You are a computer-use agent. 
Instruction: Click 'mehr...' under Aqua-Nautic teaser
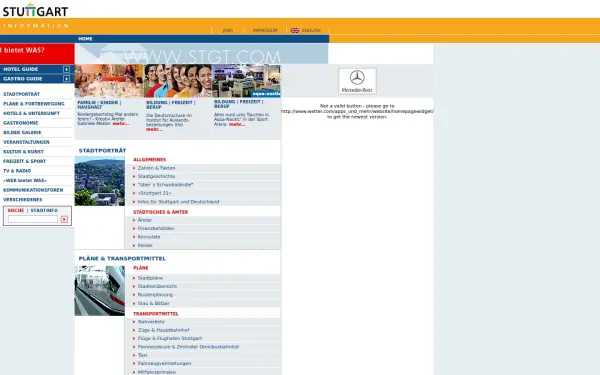(237, 124)
